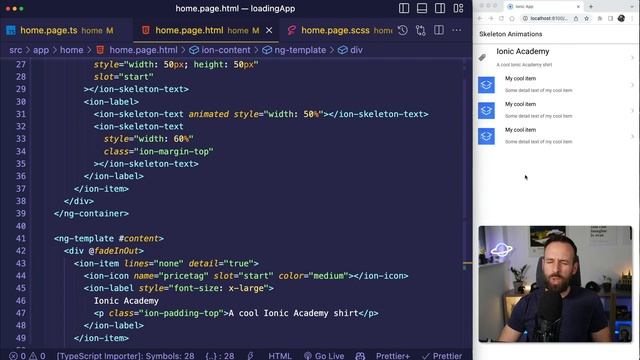Click 'A cool Ionic Academy shirt' subtitle in browser
Viewport: 640px width, 360px height.
524,64
